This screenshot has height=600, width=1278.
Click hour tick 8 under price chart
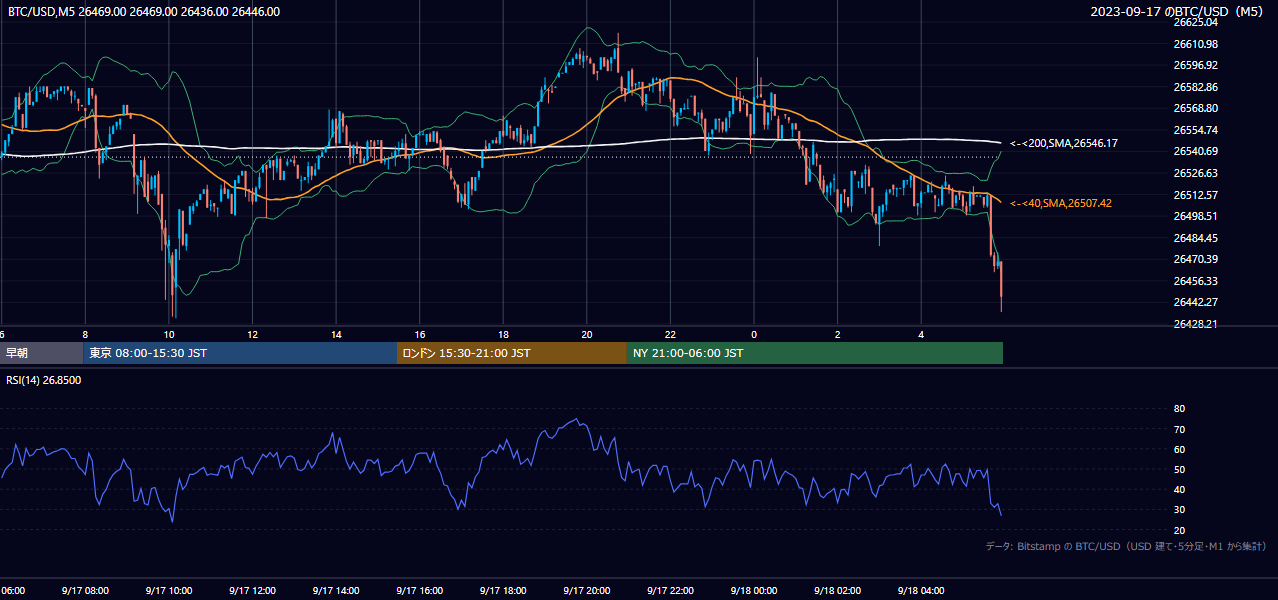pyautogui.click(x=85, y=335)
